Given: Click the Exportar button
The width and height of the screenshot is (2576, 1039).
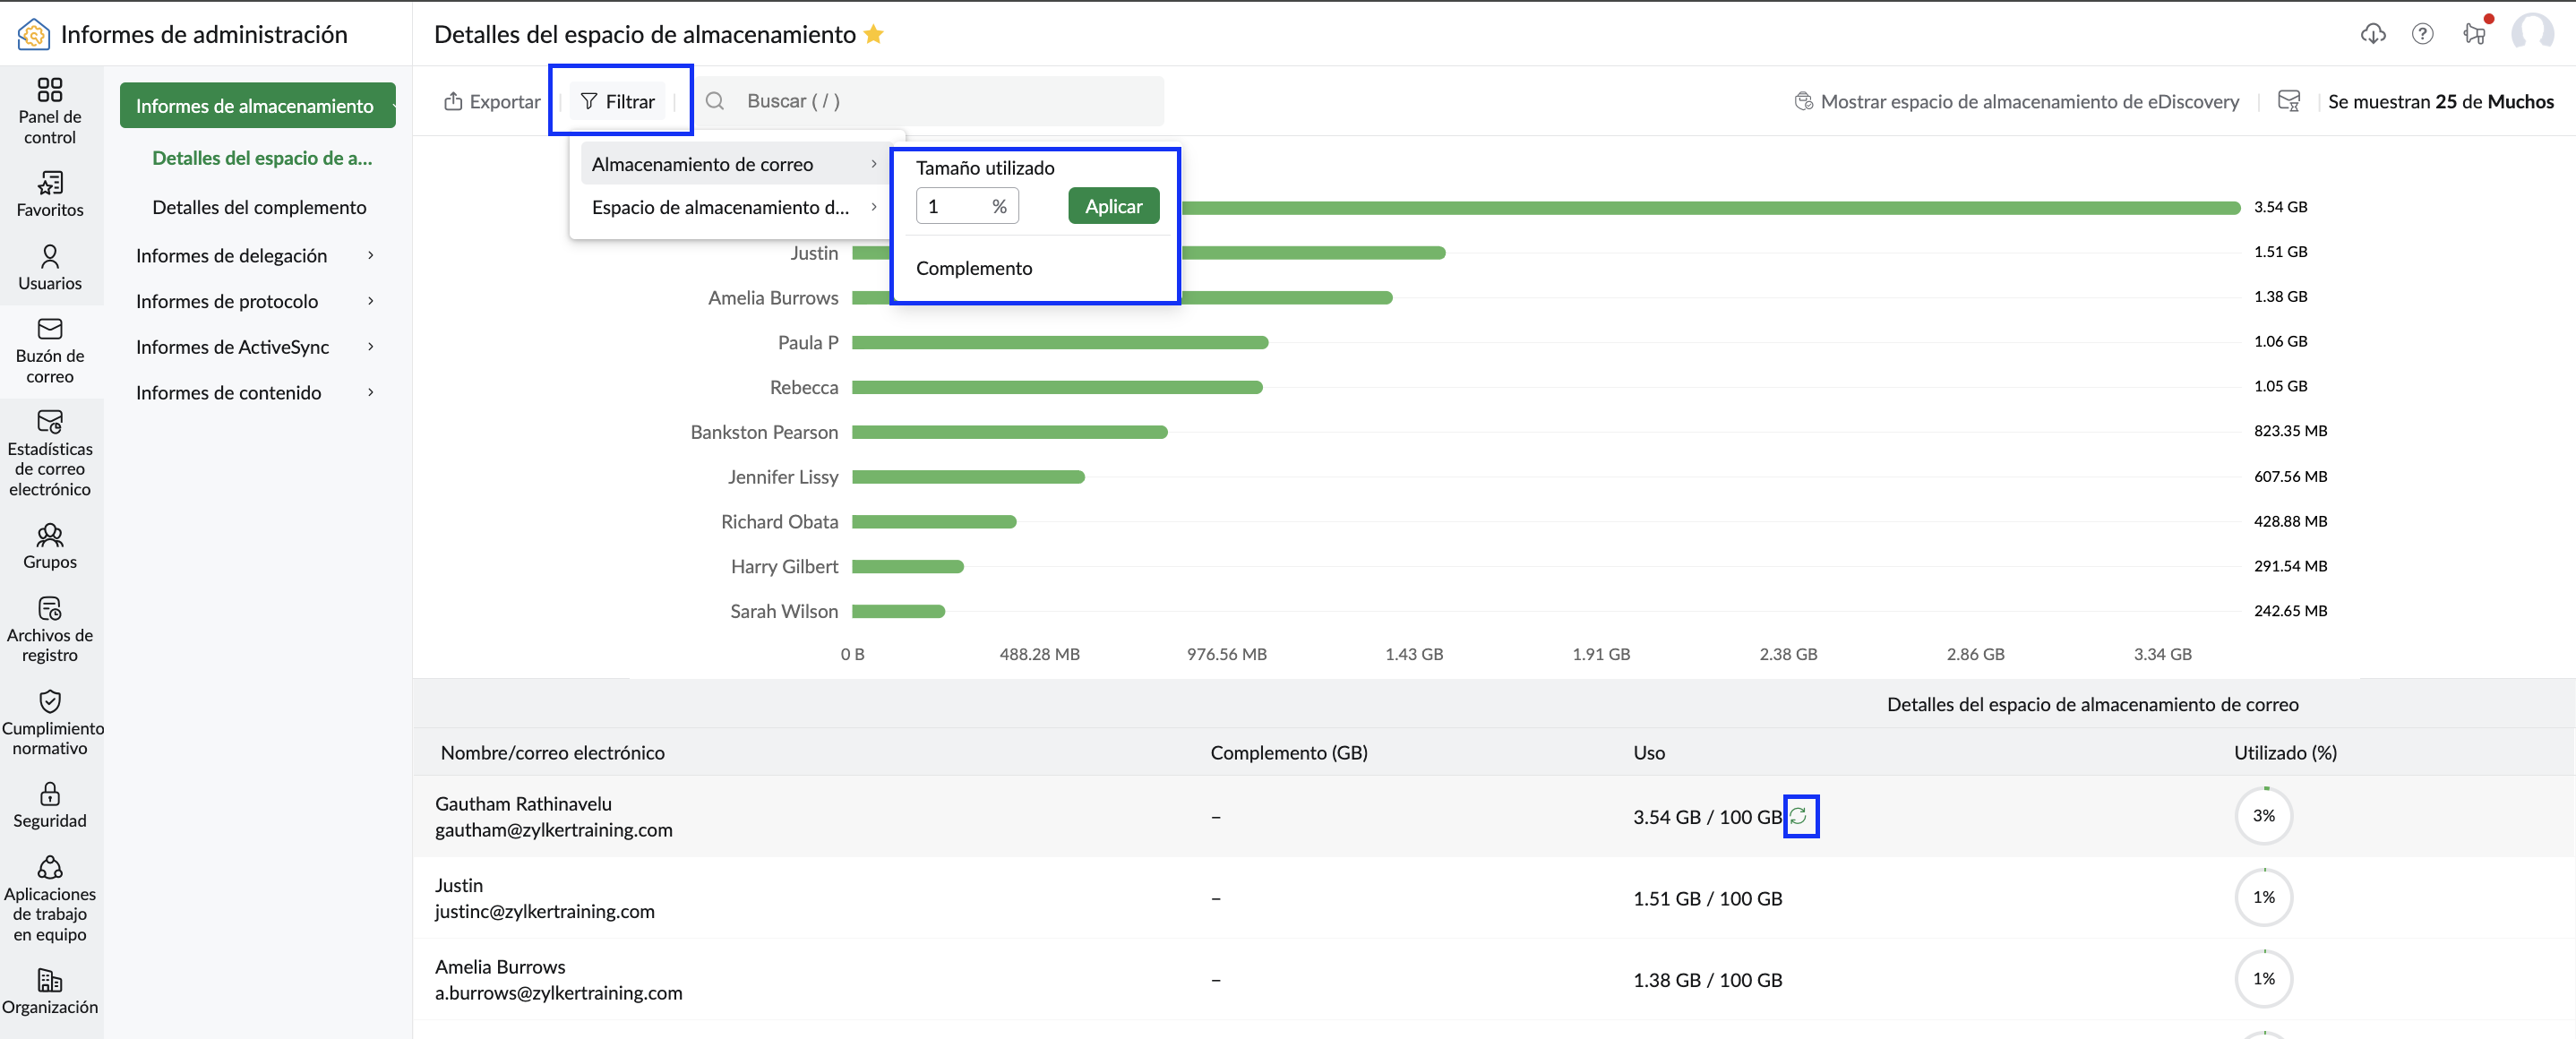Looking at the screenshot, I should 492,101.
